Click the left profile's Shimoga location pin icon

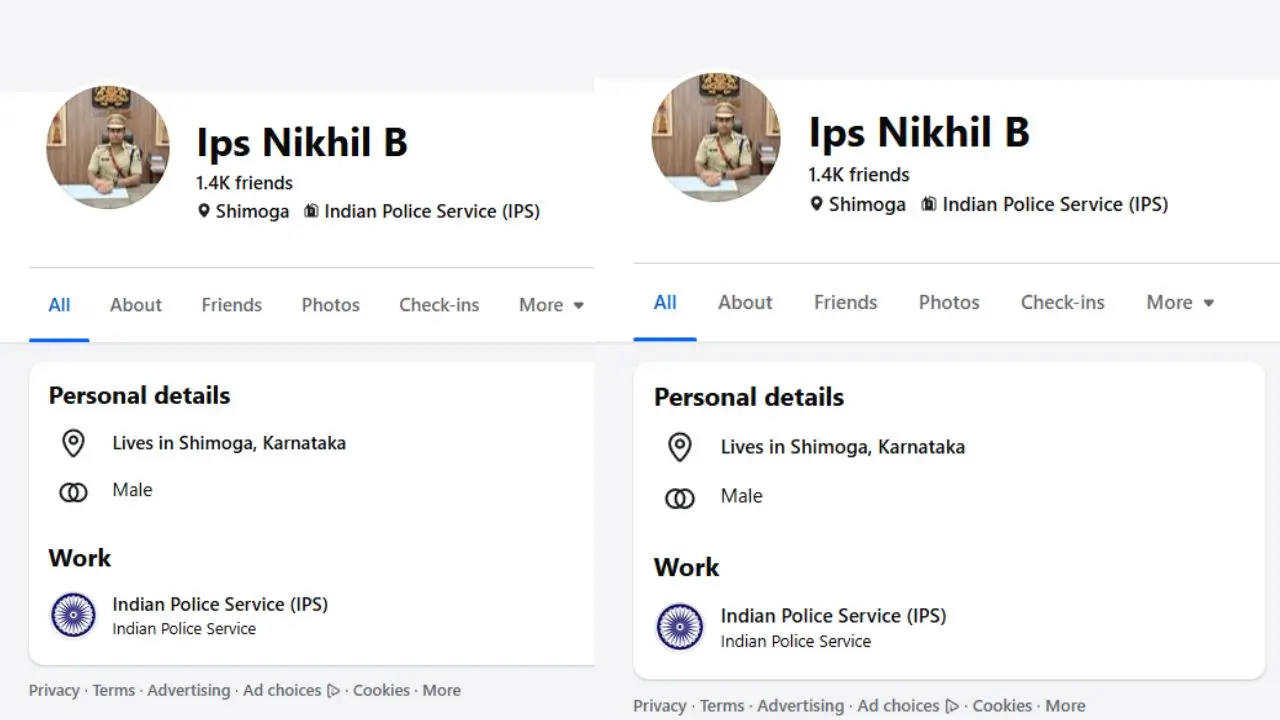click(x=204, y=211)
